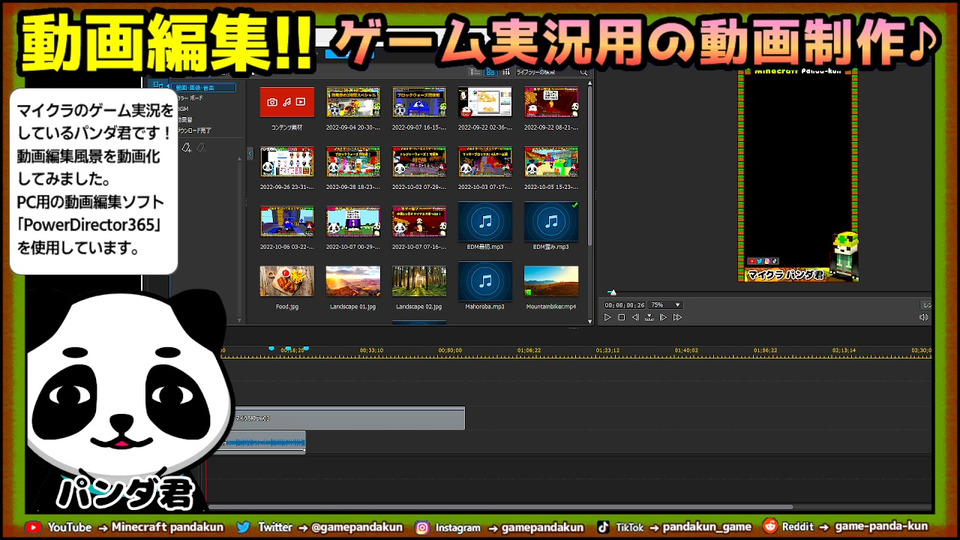Click timeline ruler at 01;40;02
This screenshot has height=540, width=960.
686,351
